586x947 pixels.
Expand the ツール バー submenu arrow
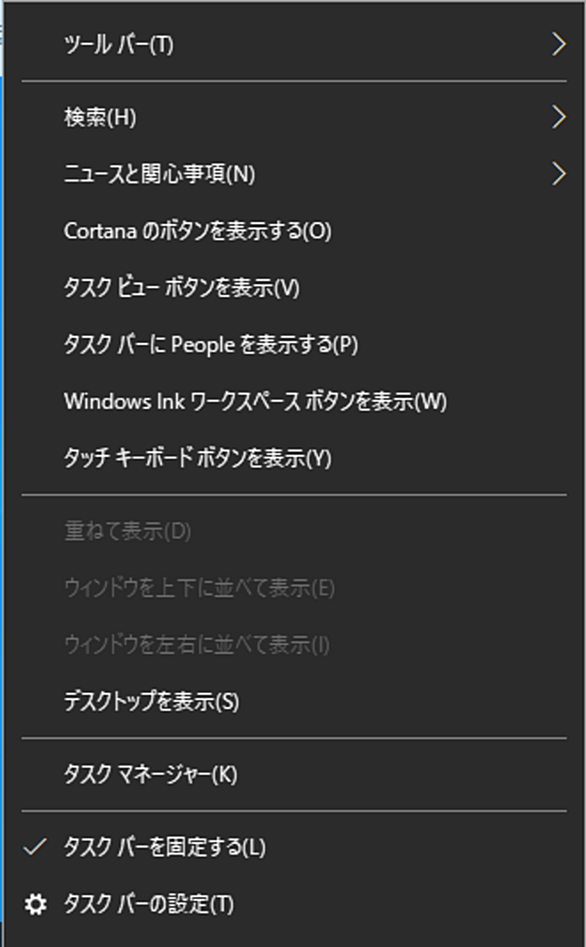pos(559,45)
